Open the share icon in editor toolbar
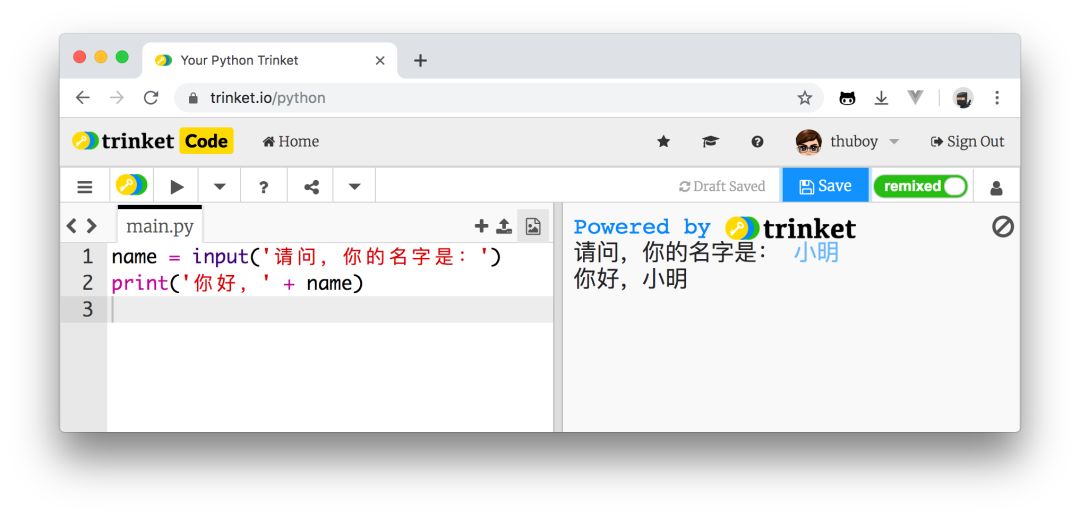This screenshot has height=517, width=1080. tap(311, 186)
